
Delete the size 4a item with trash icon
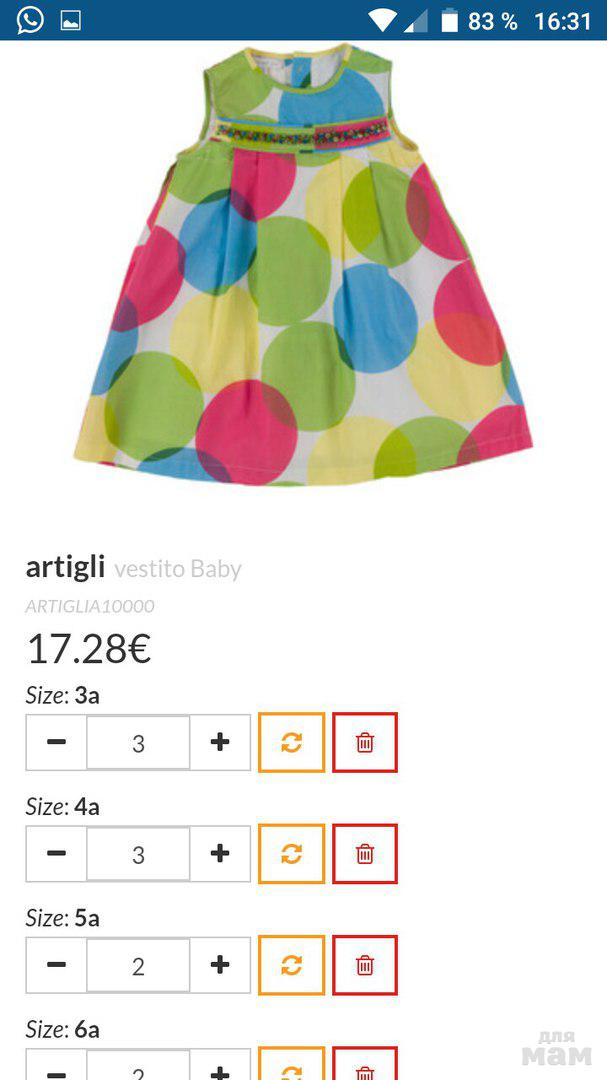pos(364,854)
